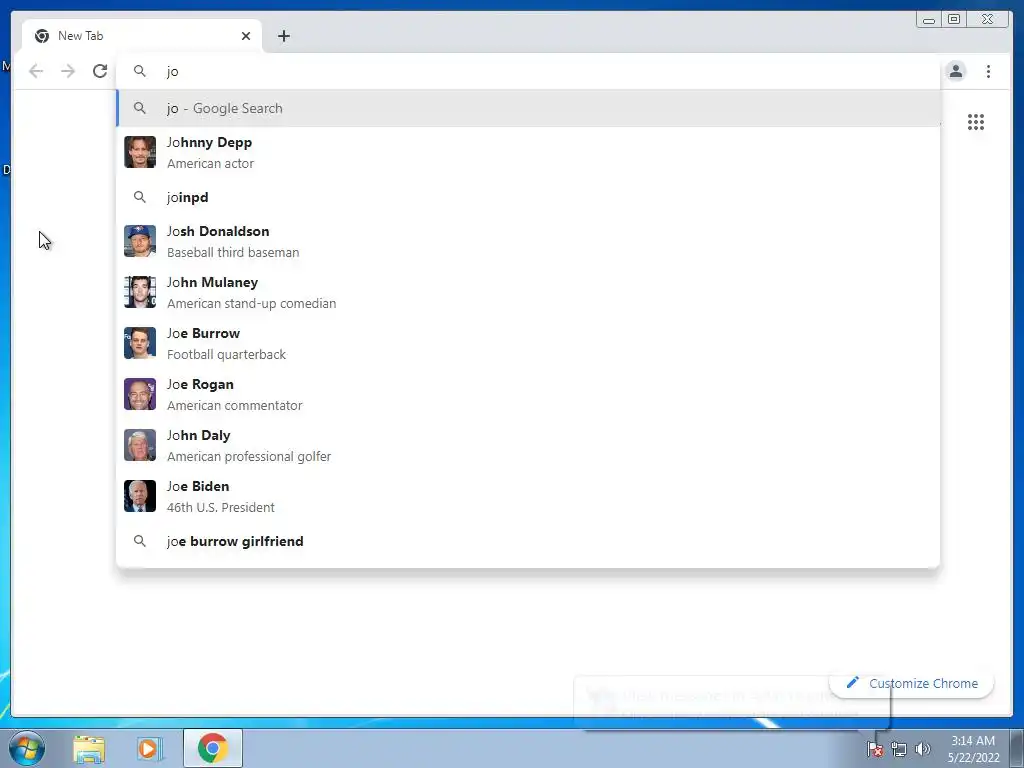Click search icon beside joe burrow girlfriend
The width and height of the screenshot is (1024, 768).
tap(140, 541)
